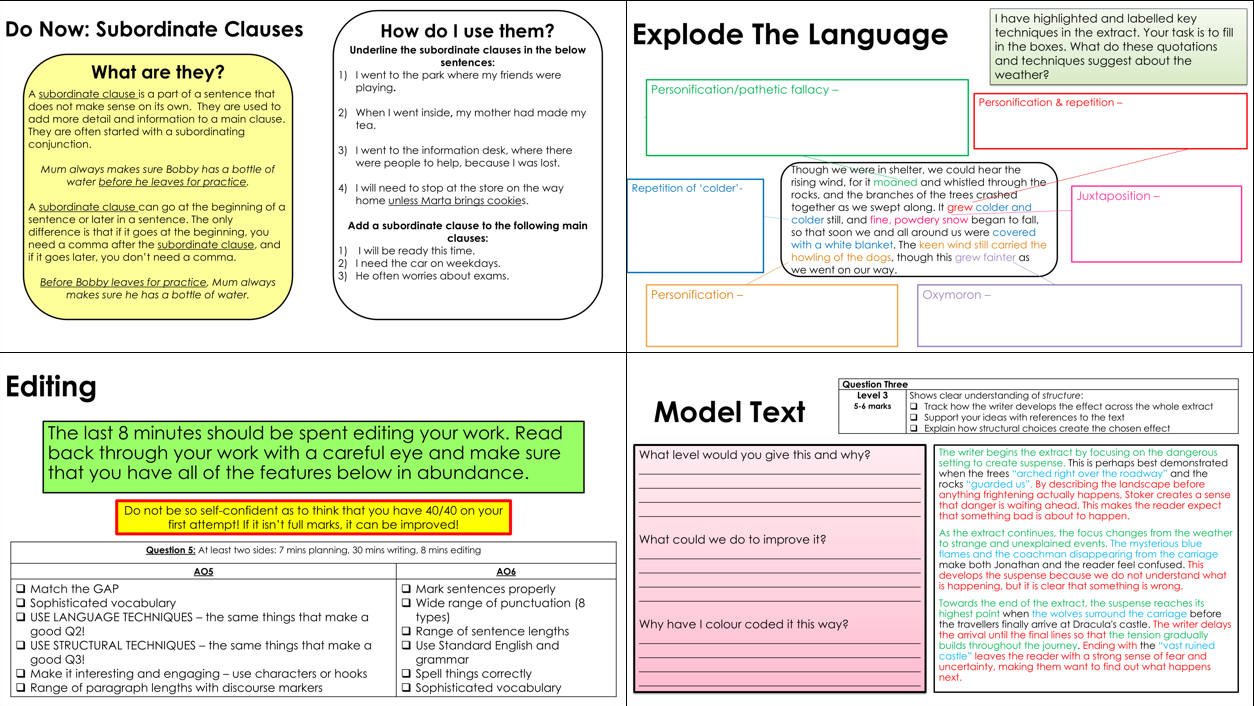Screen dimensions: 1254x706
Task: Select the 'What are they?' heading
Action: tap(158, 72)
